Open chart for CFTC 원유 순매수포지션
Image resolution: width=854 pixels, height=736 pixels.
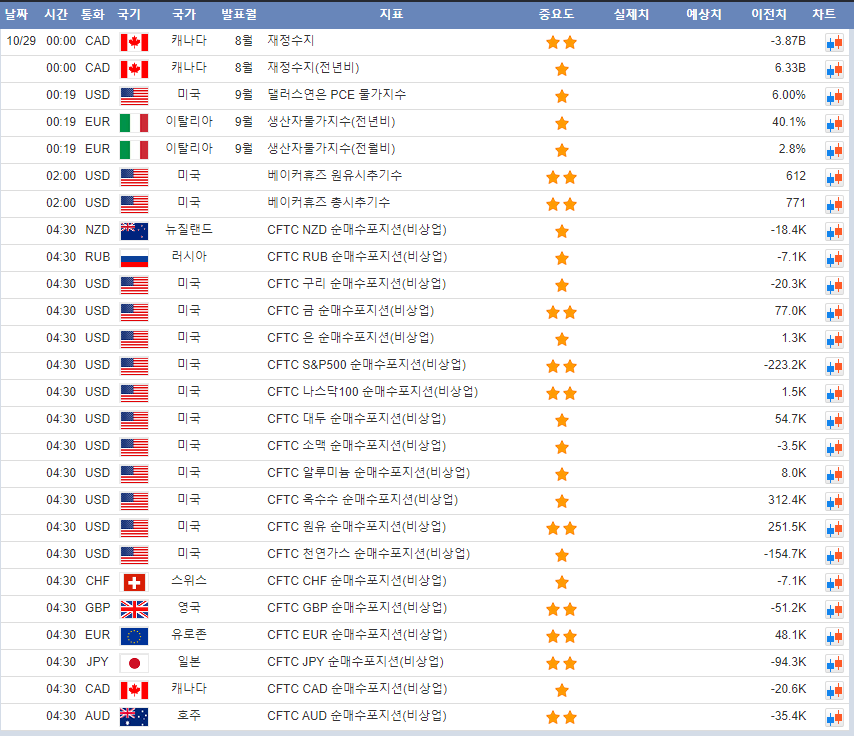click(833, 528)
